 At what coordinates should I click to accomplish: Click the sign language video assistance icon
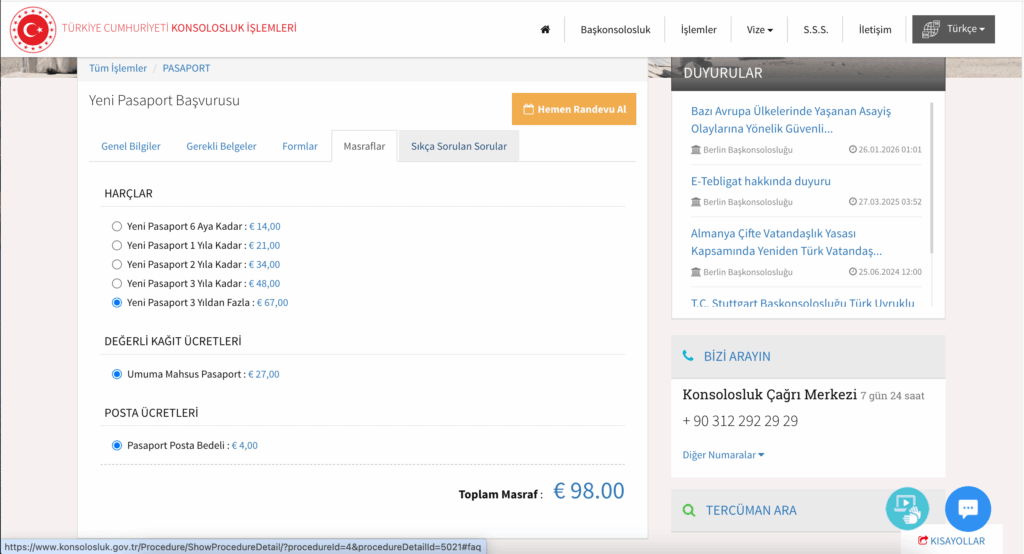click(x=907, y=508)
